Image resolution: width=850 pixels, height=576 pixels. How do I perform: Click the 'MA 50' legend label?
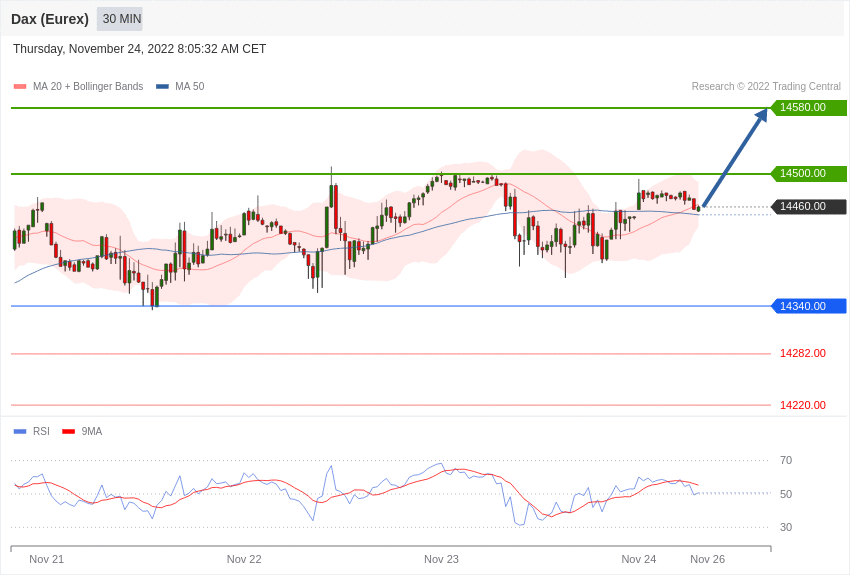190,87
